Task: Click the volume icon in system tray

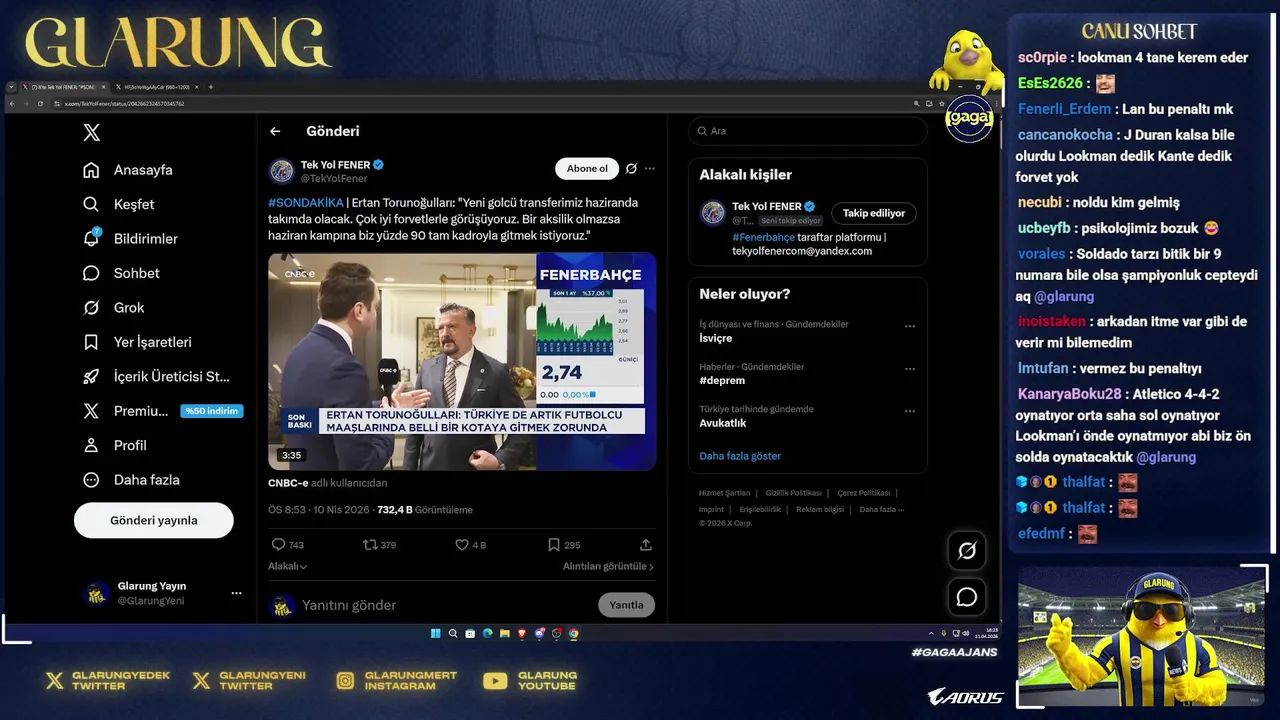Action: click(966, 633)
